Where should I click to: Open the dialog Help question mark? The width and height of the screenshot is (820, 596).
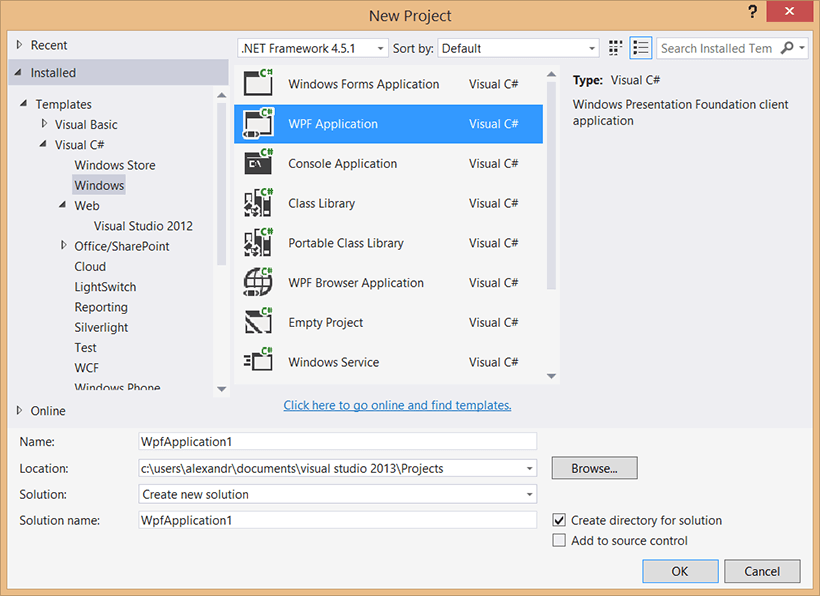753,12
